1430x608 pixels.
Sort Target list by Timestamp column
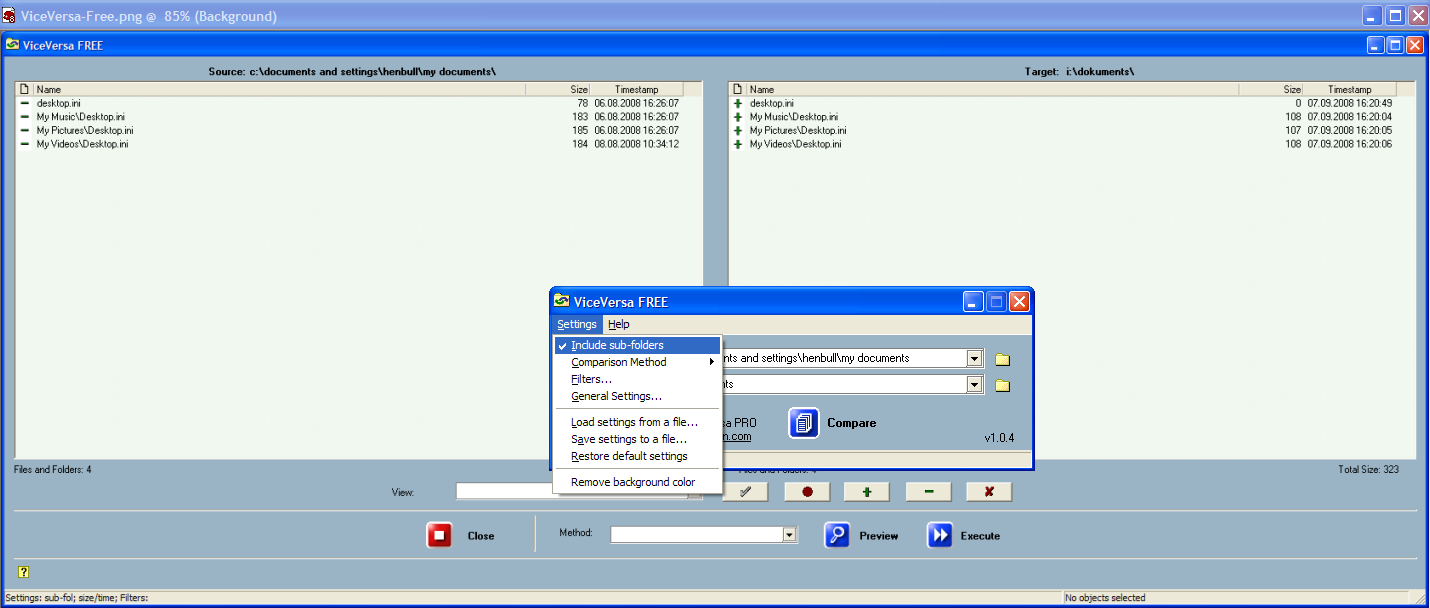pos(1351,89)
